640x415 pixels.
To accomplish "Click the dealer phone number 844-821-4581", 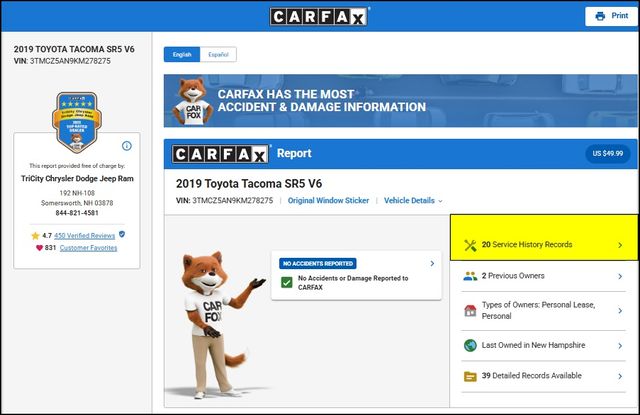I will point(77,213).
